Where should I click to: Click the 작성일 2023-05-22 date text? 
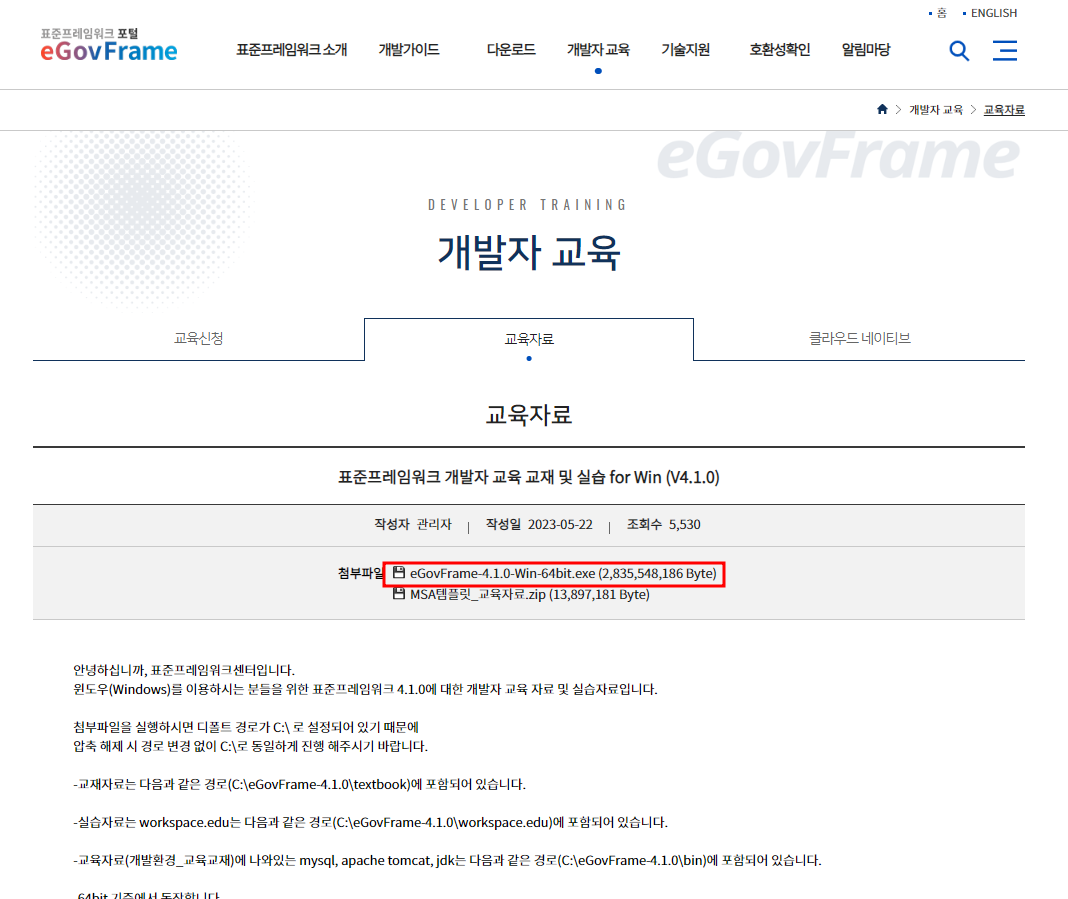[539, 524]
